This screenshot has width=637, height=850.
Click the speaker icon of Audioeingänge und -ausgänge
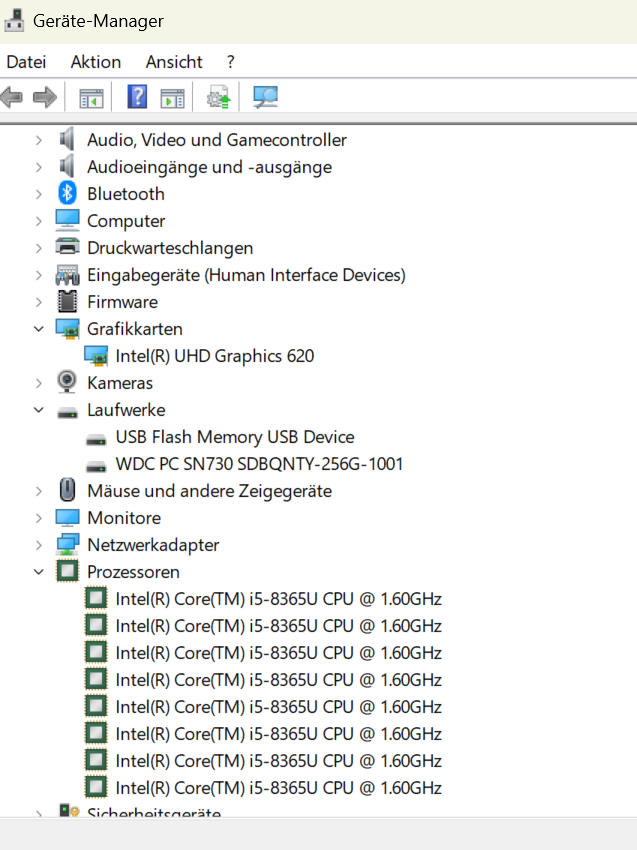67,166
